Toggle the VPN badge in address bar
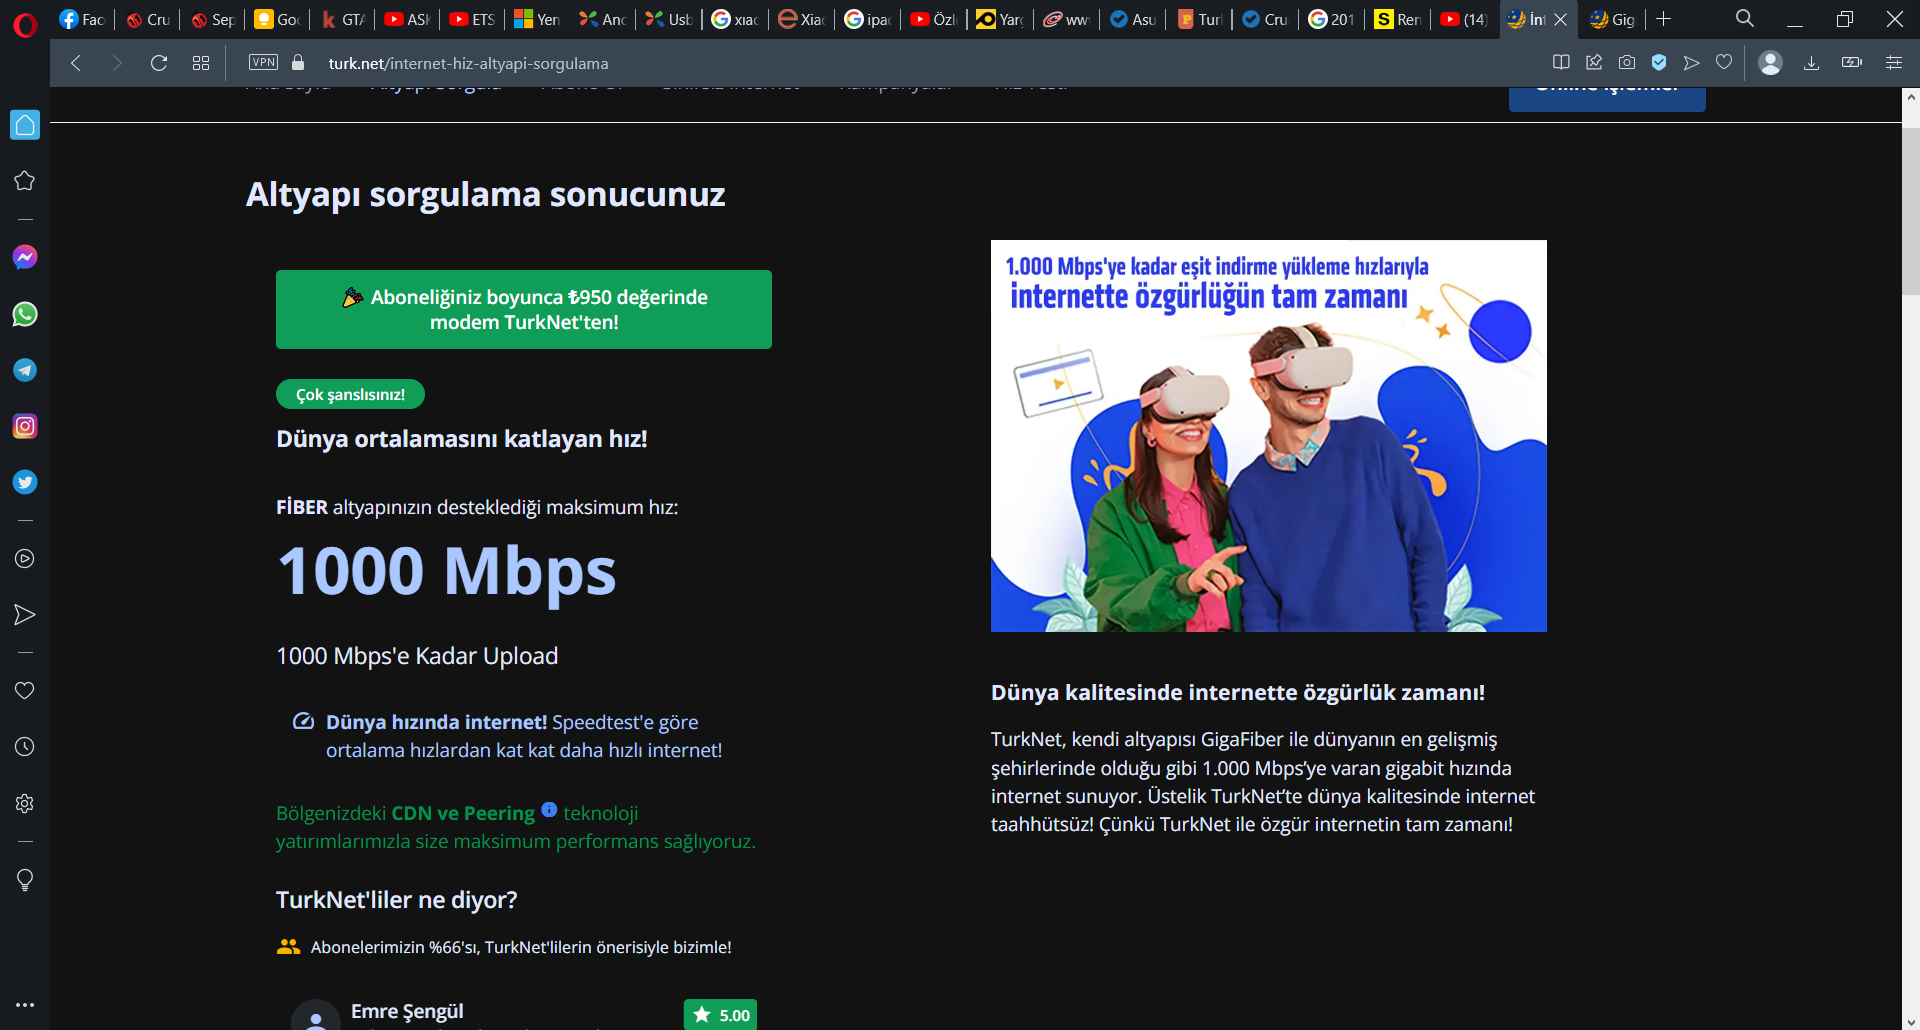The width and height of the screenshot is (1920, 1030). [x=264, y=62]
